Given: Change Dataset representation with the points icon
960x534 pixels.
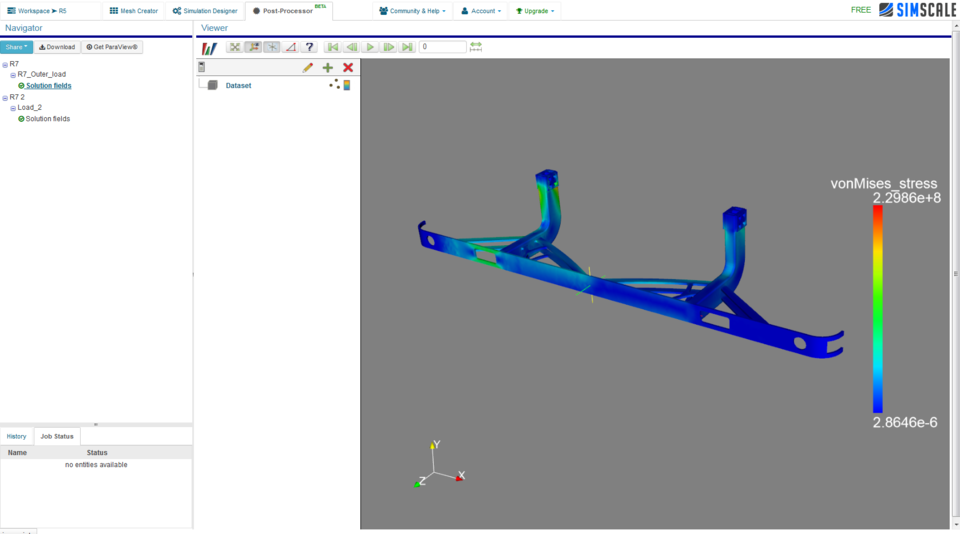Looking at the screenshot, I should click(334, 85).
